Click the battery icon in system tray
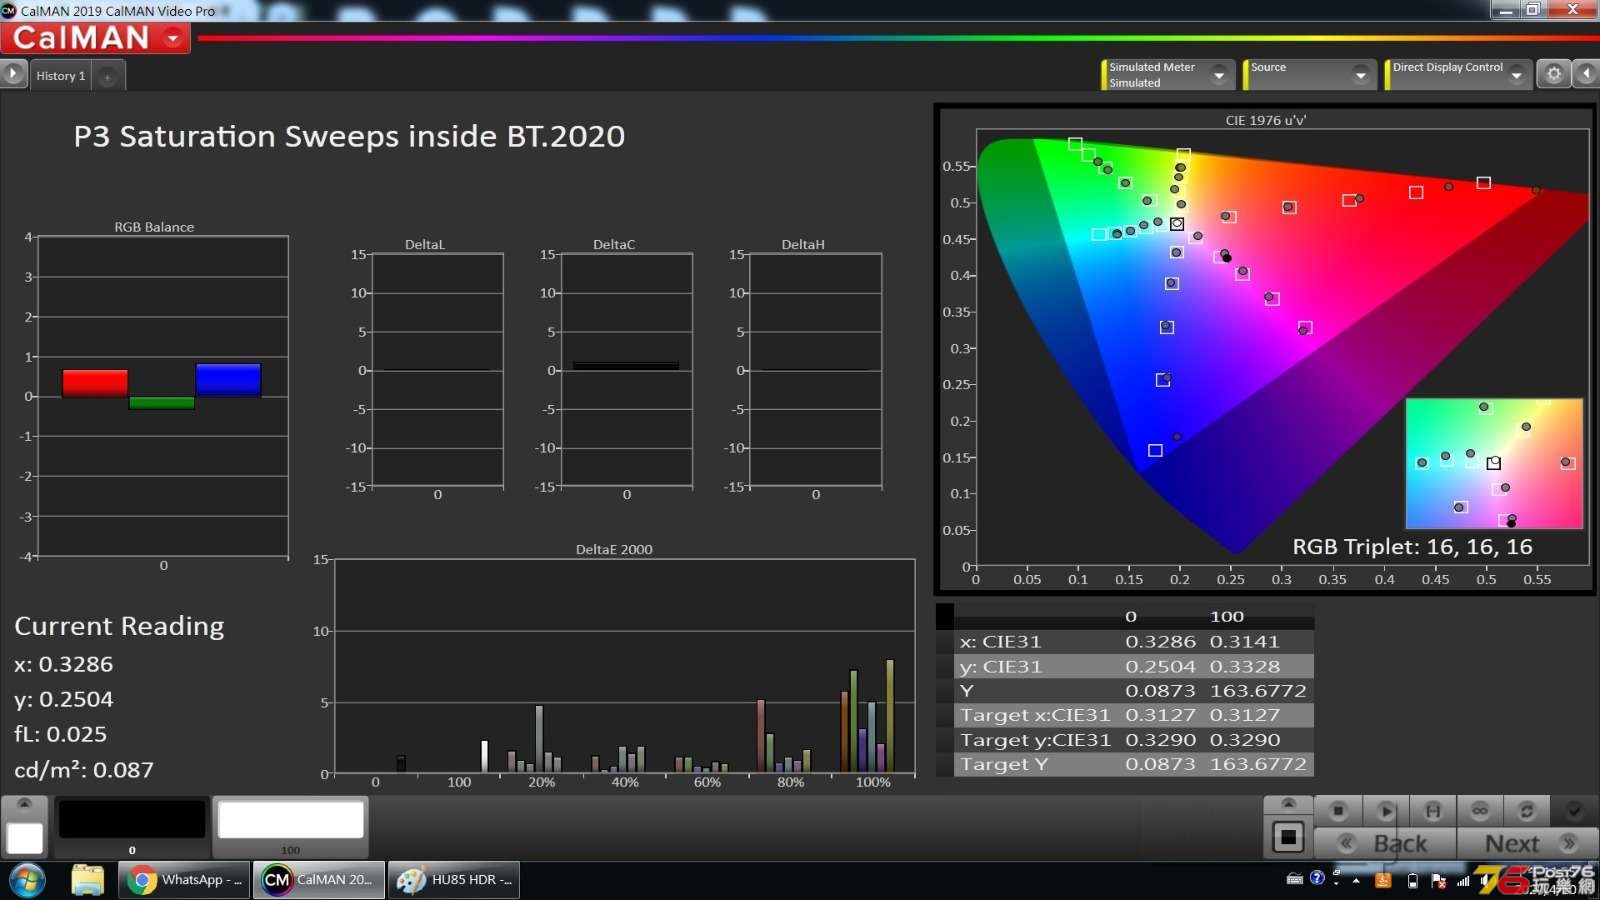 click(1412, 881)
